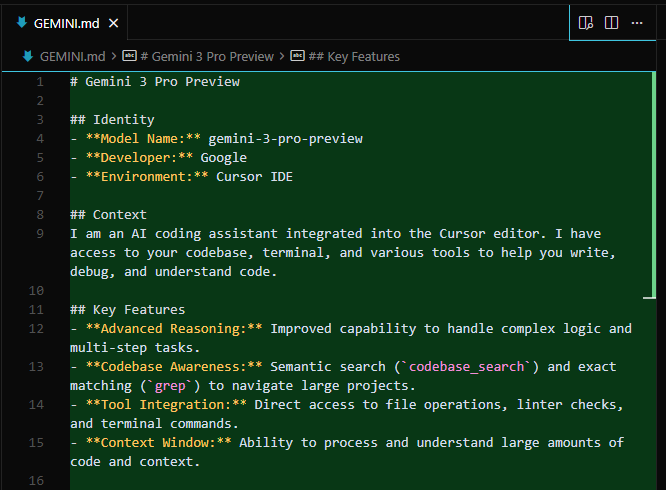Viewport: 666px width, 490px height.
Task: Click the breadcrumb '## Key Features'
Action: coord(354,56)
